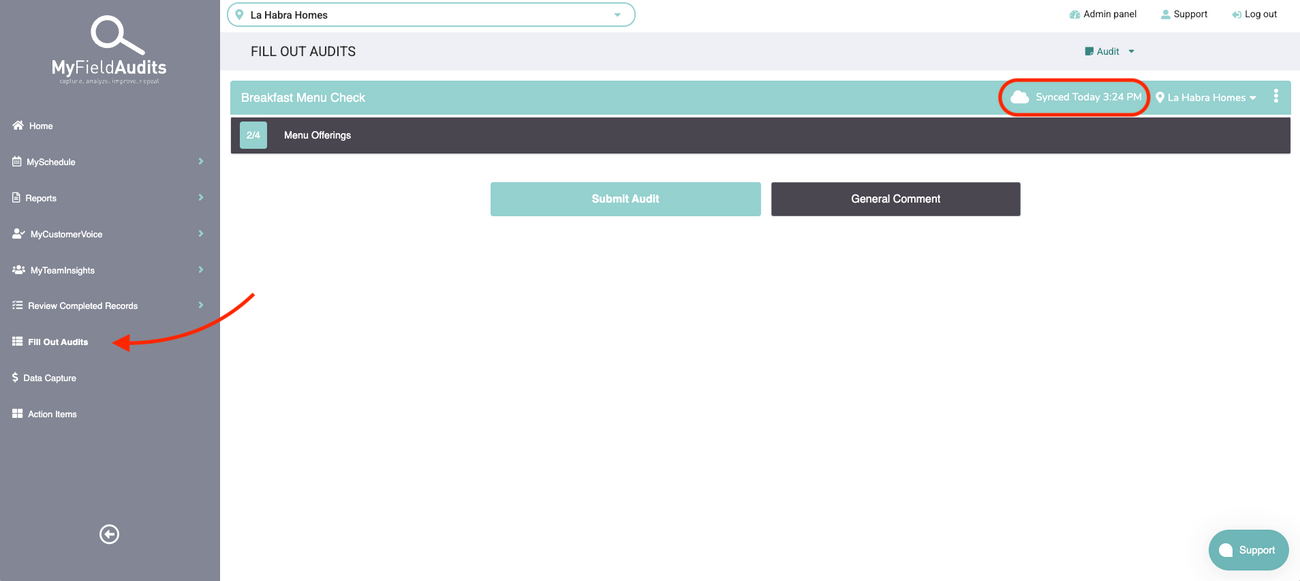Click the Home house icon

[x=18, y=126]
